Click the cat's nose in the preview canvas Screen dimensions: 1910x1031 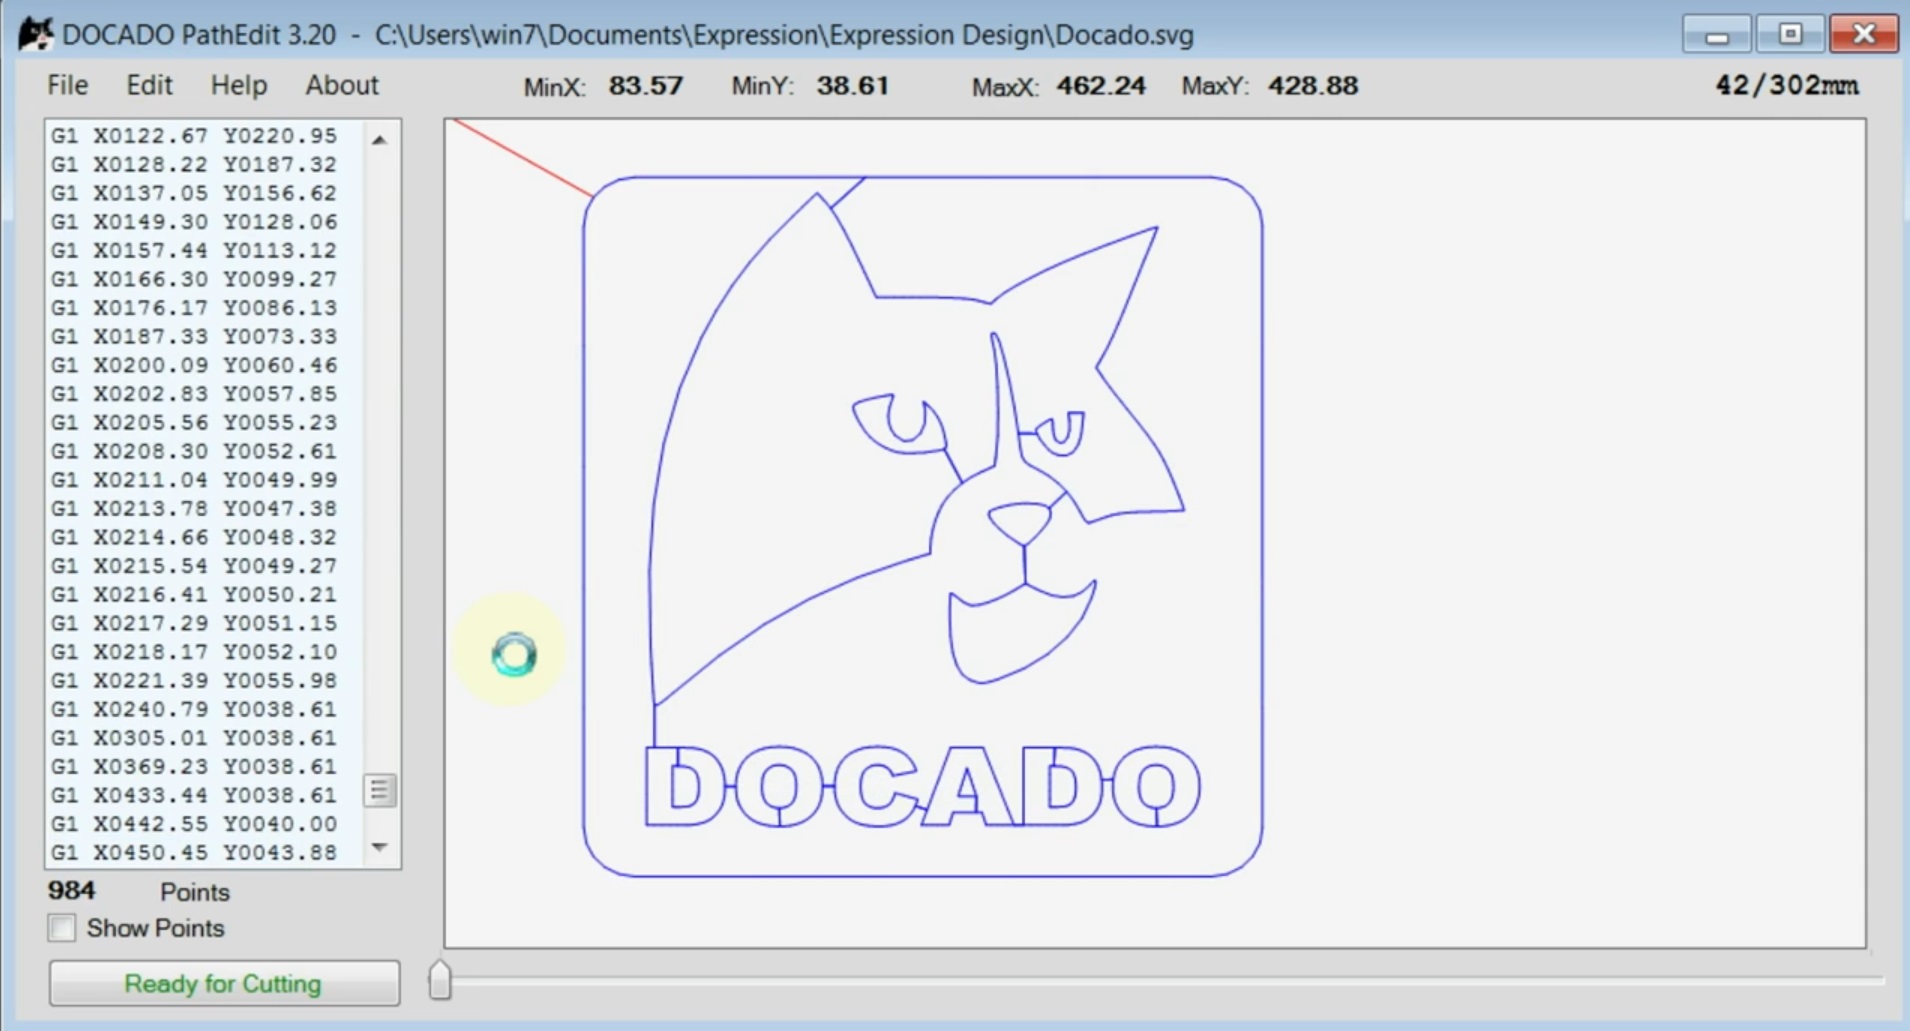click(1020, 523)
